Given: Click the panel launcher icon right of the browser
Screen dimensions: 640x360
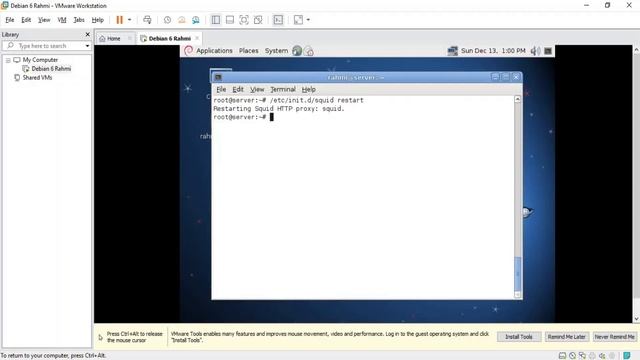Looking at the screenshot, I should tap(309, 51).
